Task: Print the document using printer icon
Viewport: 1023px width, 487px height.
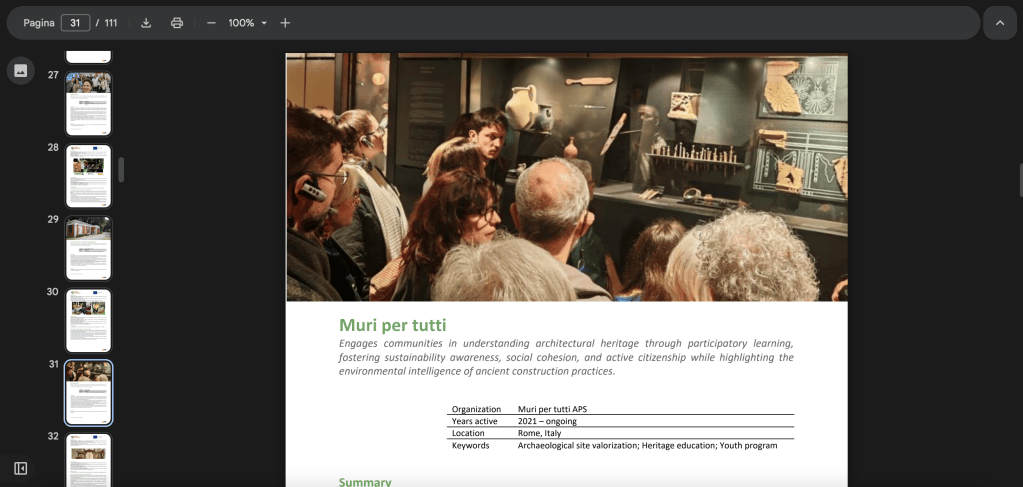Action: coord(177,23)
